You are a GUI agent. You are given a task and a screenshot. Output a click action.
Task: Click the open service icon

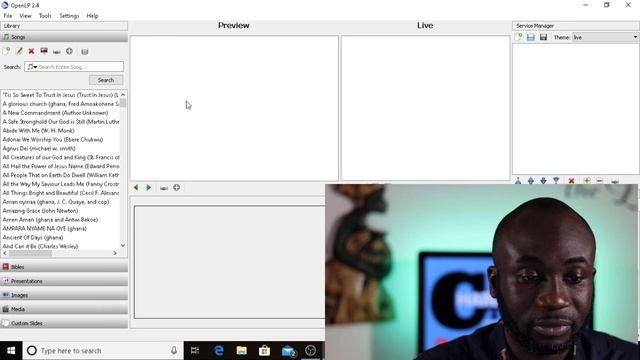click(x=531, y=37)
